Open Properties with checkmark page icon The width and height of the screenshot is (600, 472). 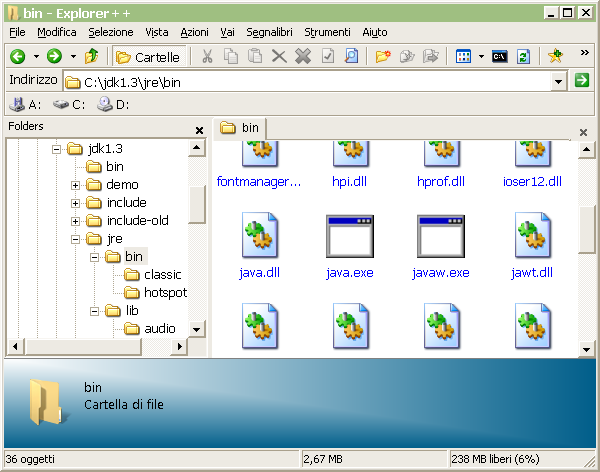[328, 57]
